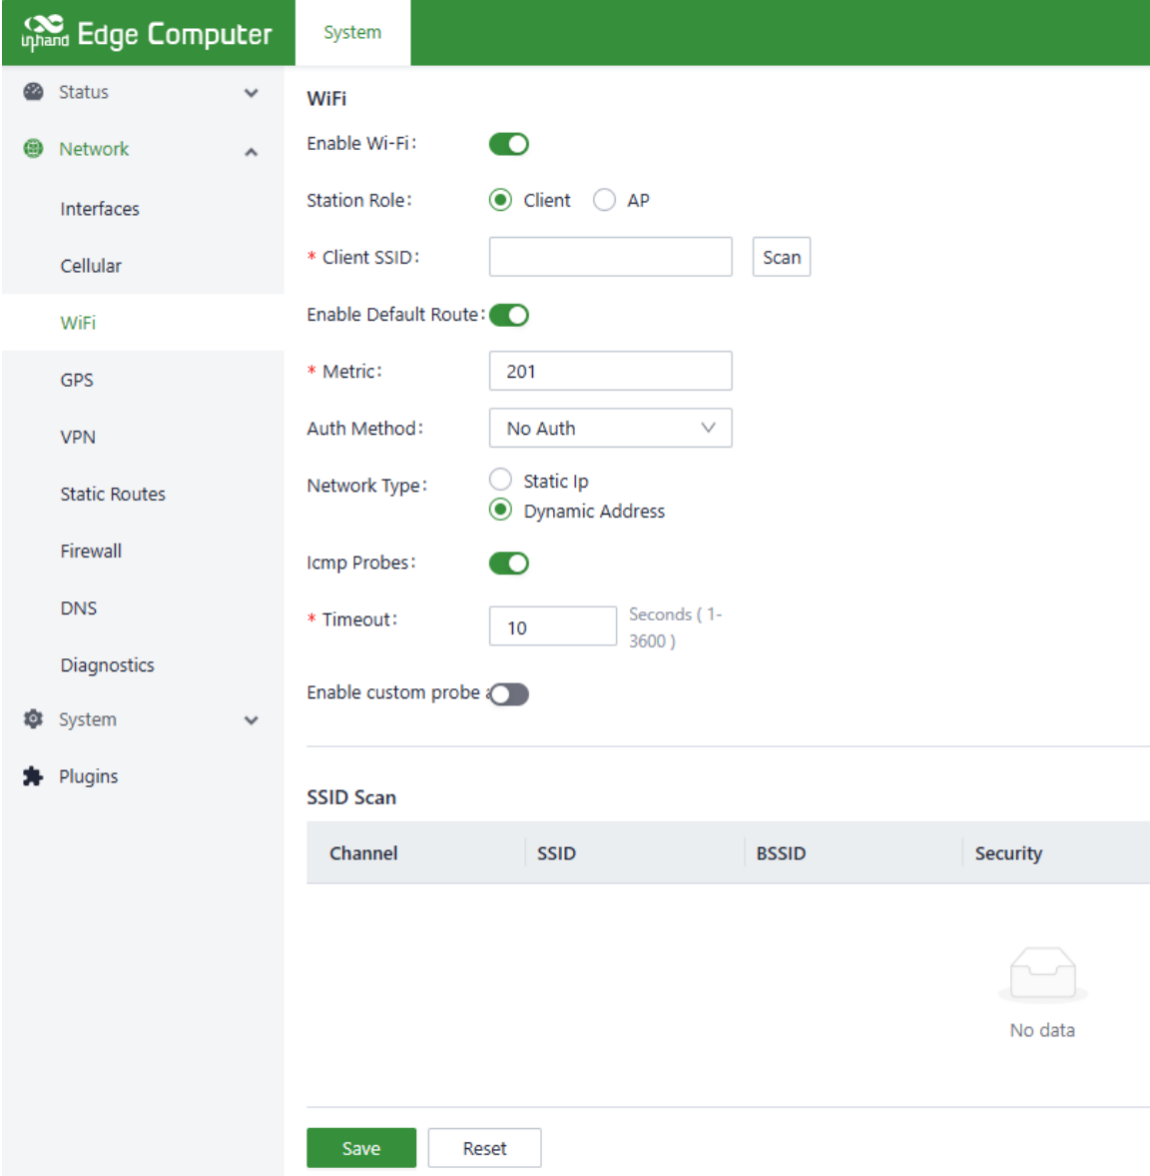Open the Cellular menu item
Image resolution: width=1150 pixels, height=1176 pixels.
pyautogui.click(x=91, y=266)
